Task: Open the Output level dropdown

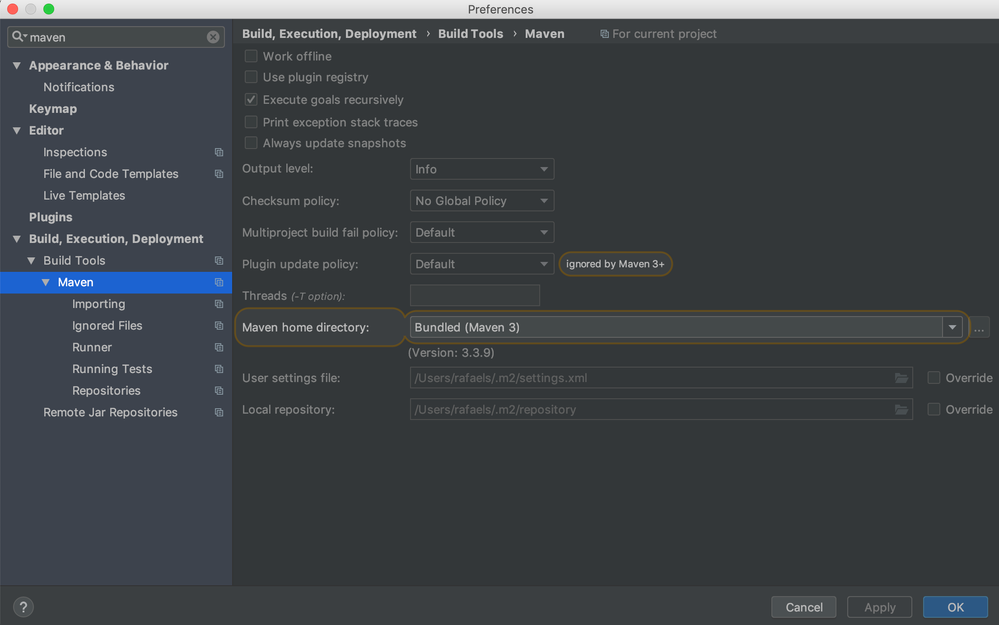Action: tap(481, 169)
